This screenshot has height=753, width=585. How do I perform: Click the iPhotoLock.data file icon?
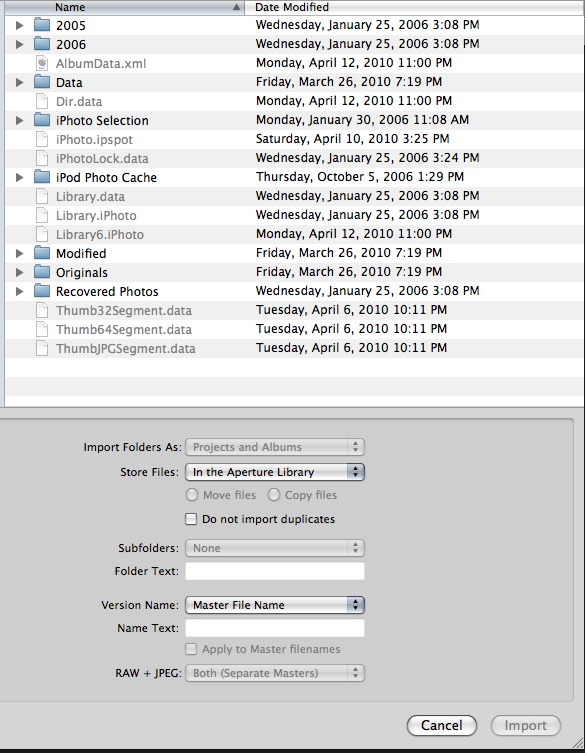click(42, 158)
